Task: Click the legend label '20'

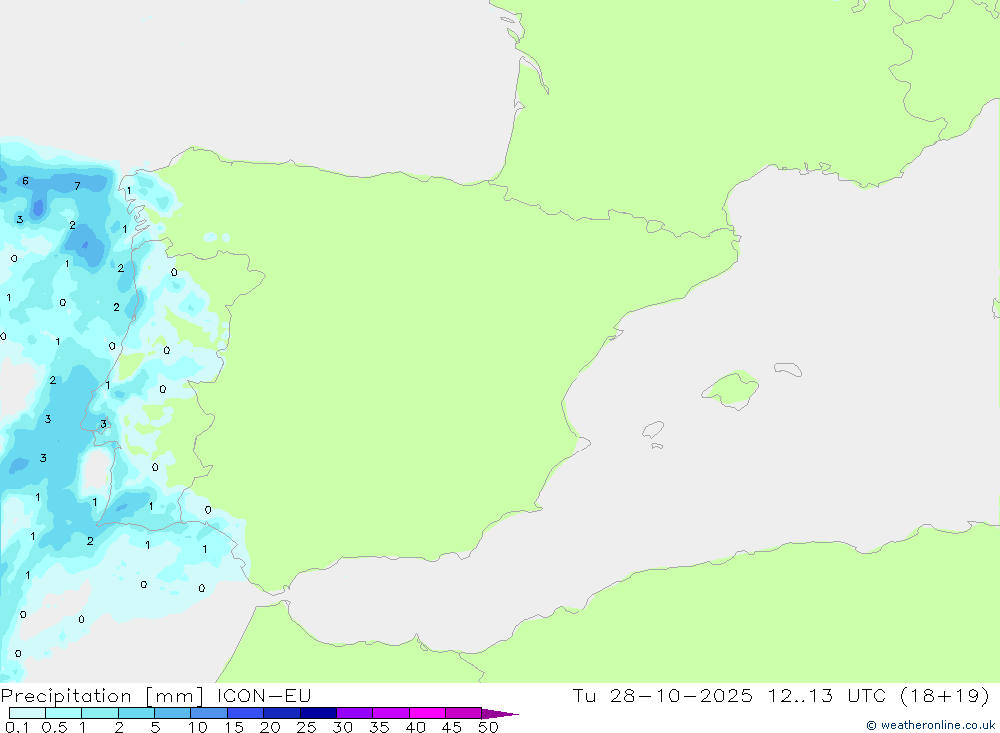Action: coord(270,727)
